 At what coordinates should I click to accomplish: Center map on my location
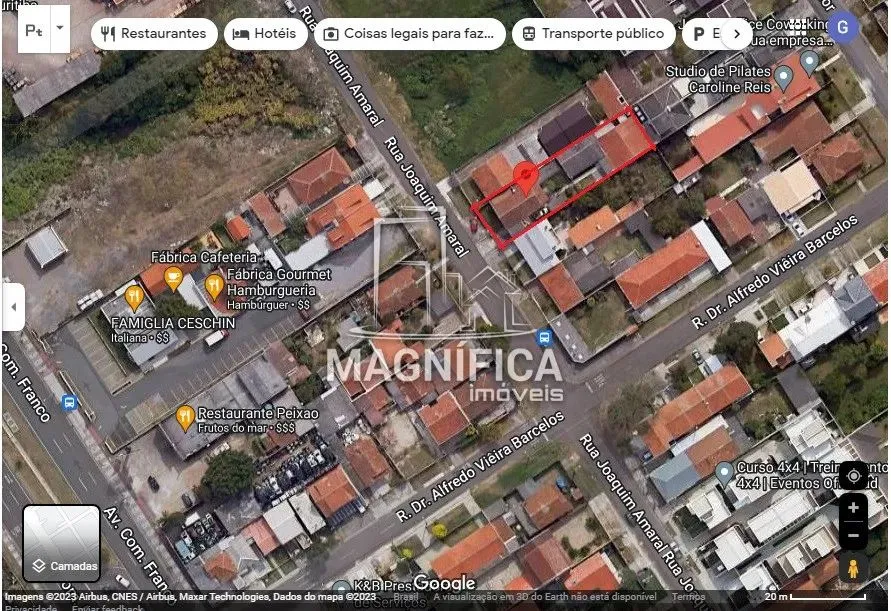point(853,476)
